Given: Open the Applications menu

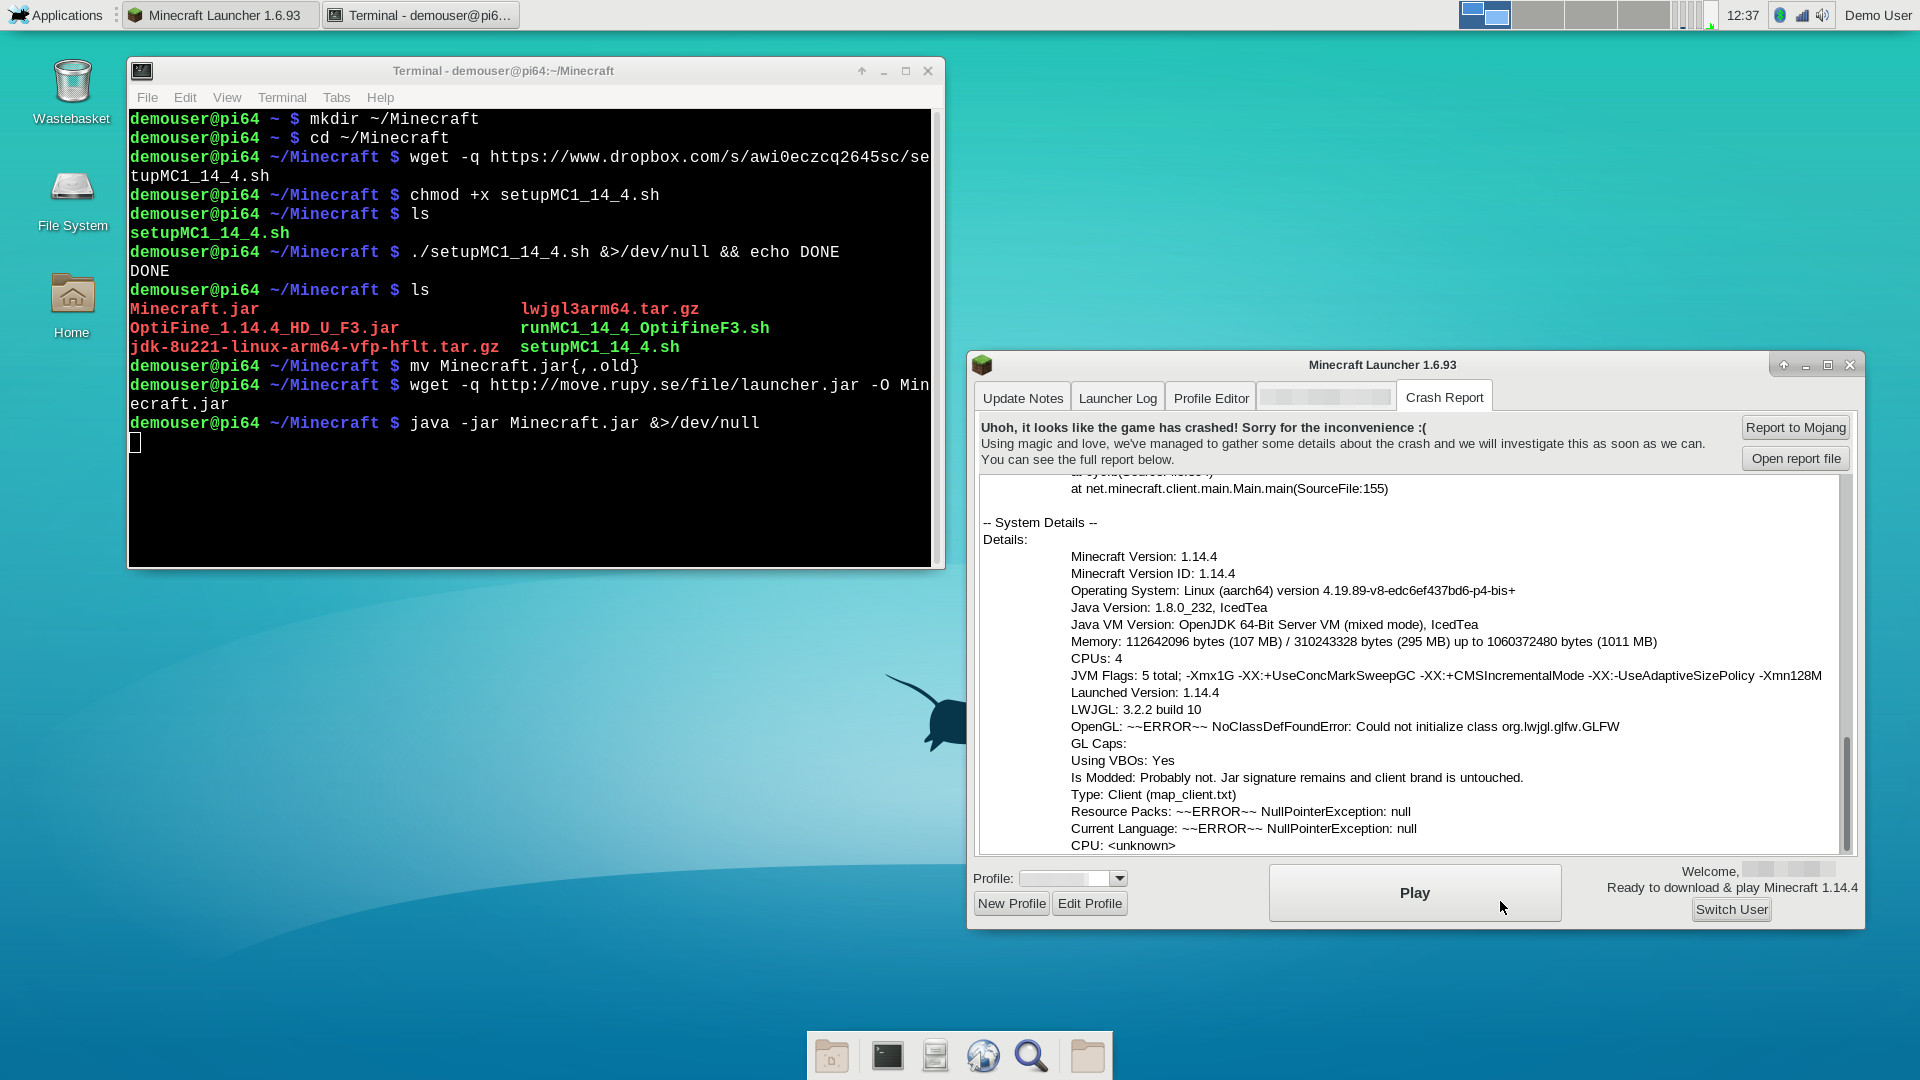Looking at the screenshot, I should click(x=56, y=15).
